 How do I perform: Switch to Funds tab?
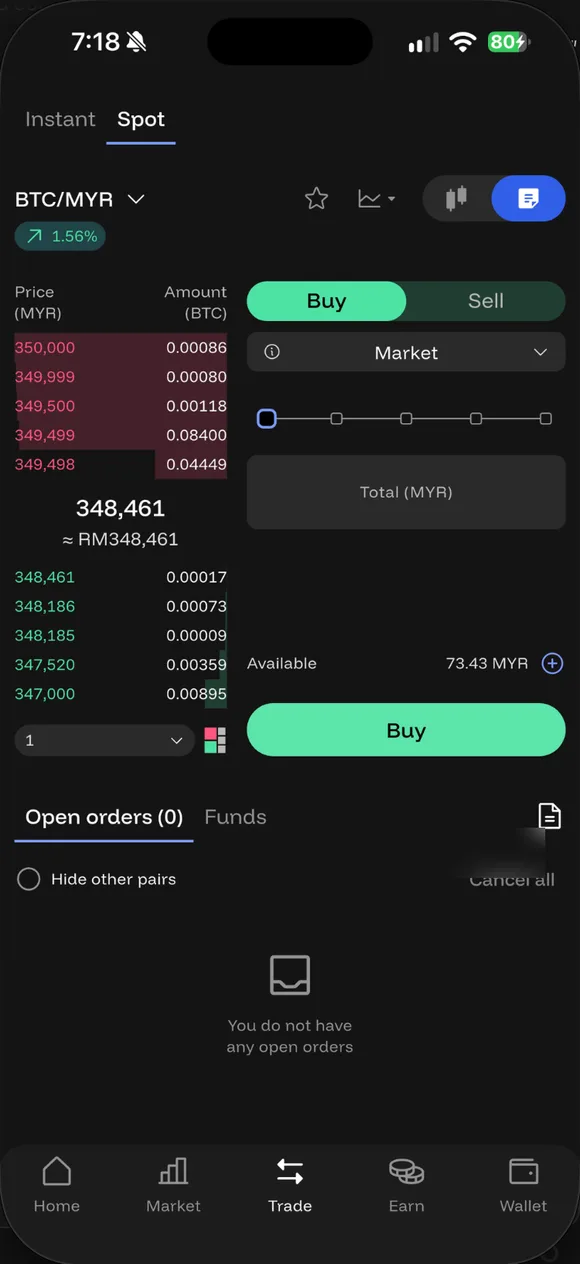click(x=235, y=817)
